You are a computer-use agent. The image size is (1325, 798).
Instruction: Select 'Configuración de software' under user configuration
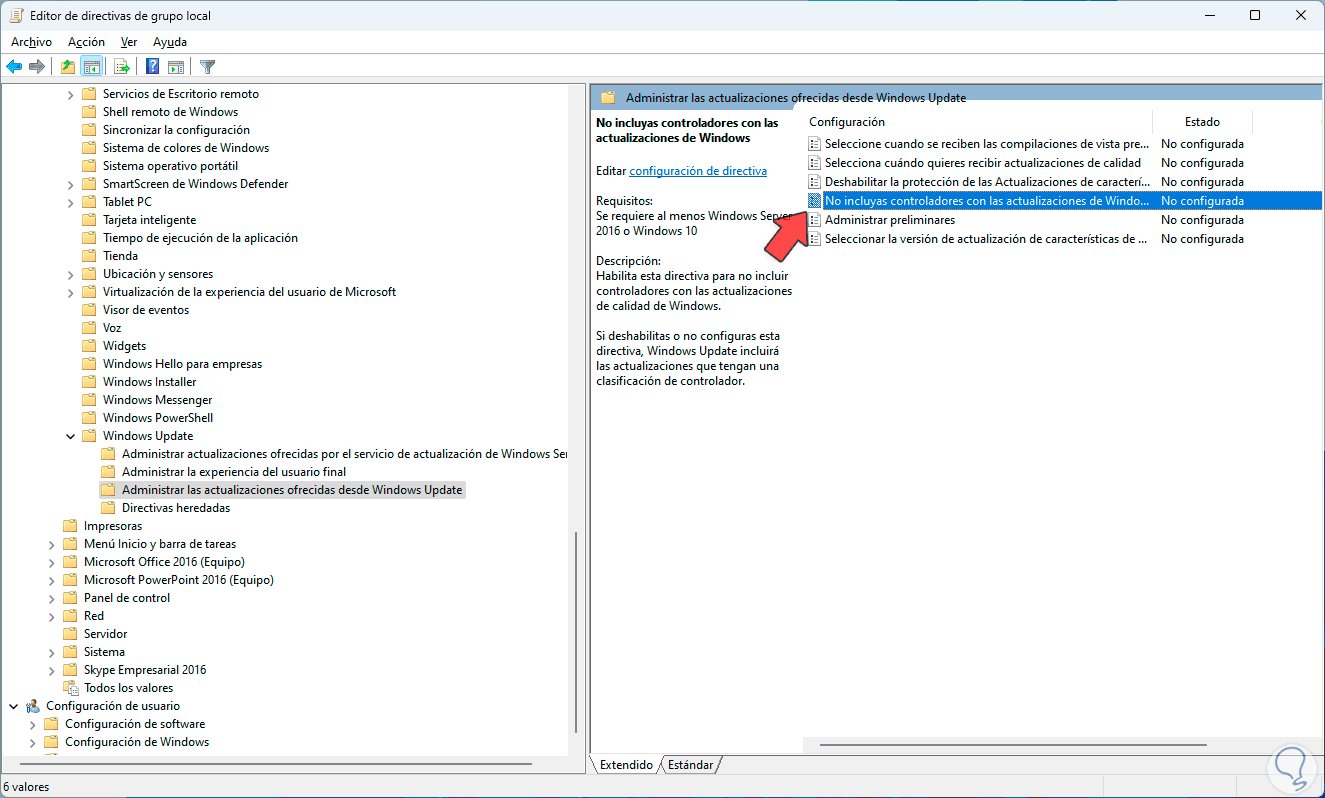tap(135, 724)
